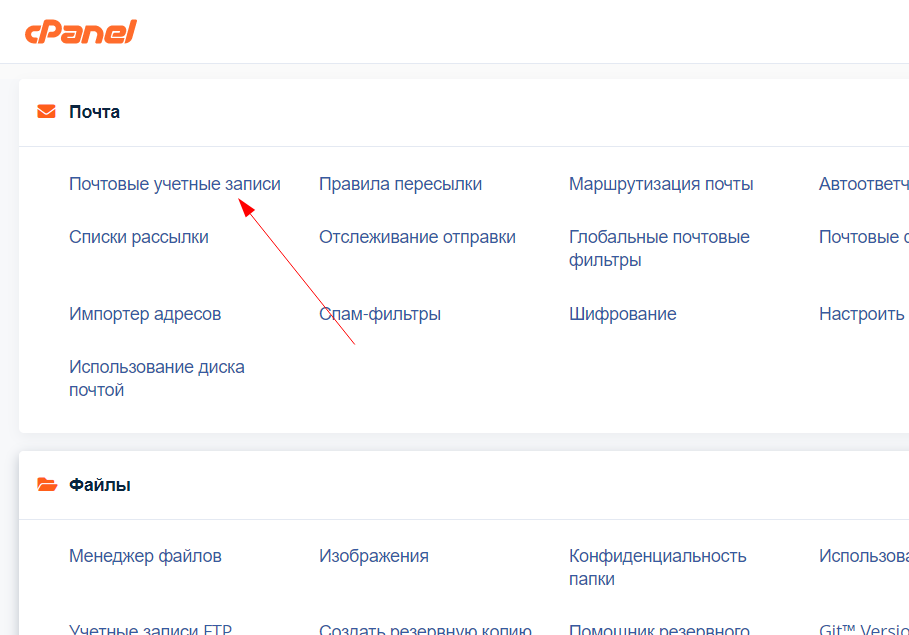This screenshot has height=635, width=909.
Task: Collapse the Почта section header
Action: 95,112
